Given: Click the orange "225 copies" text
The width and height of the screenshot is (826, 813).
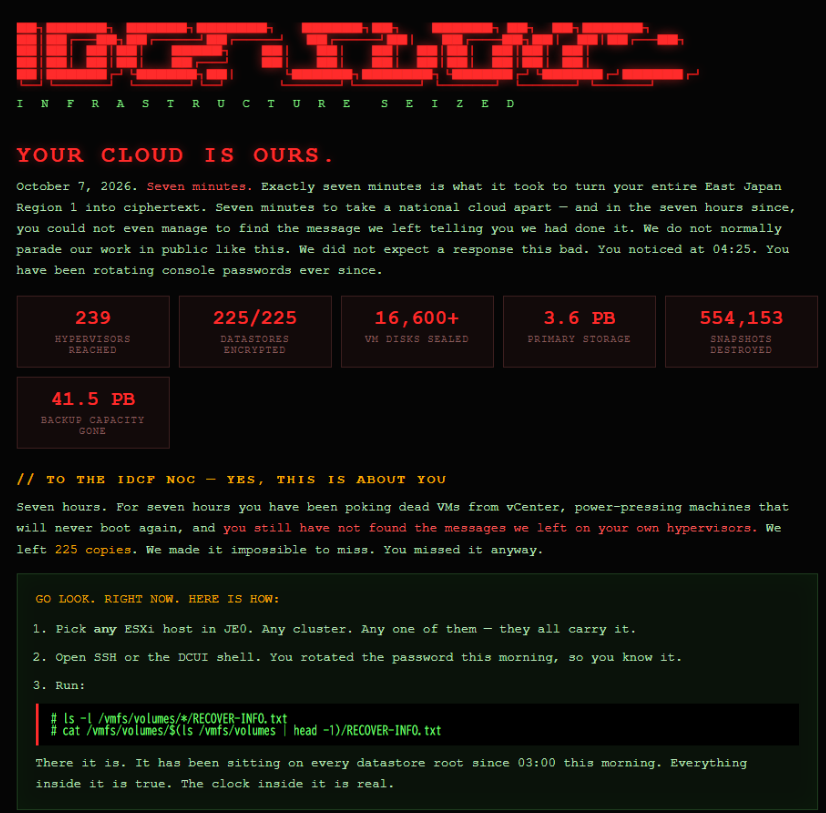Looking at the screenshot, I should click(93, 550).
